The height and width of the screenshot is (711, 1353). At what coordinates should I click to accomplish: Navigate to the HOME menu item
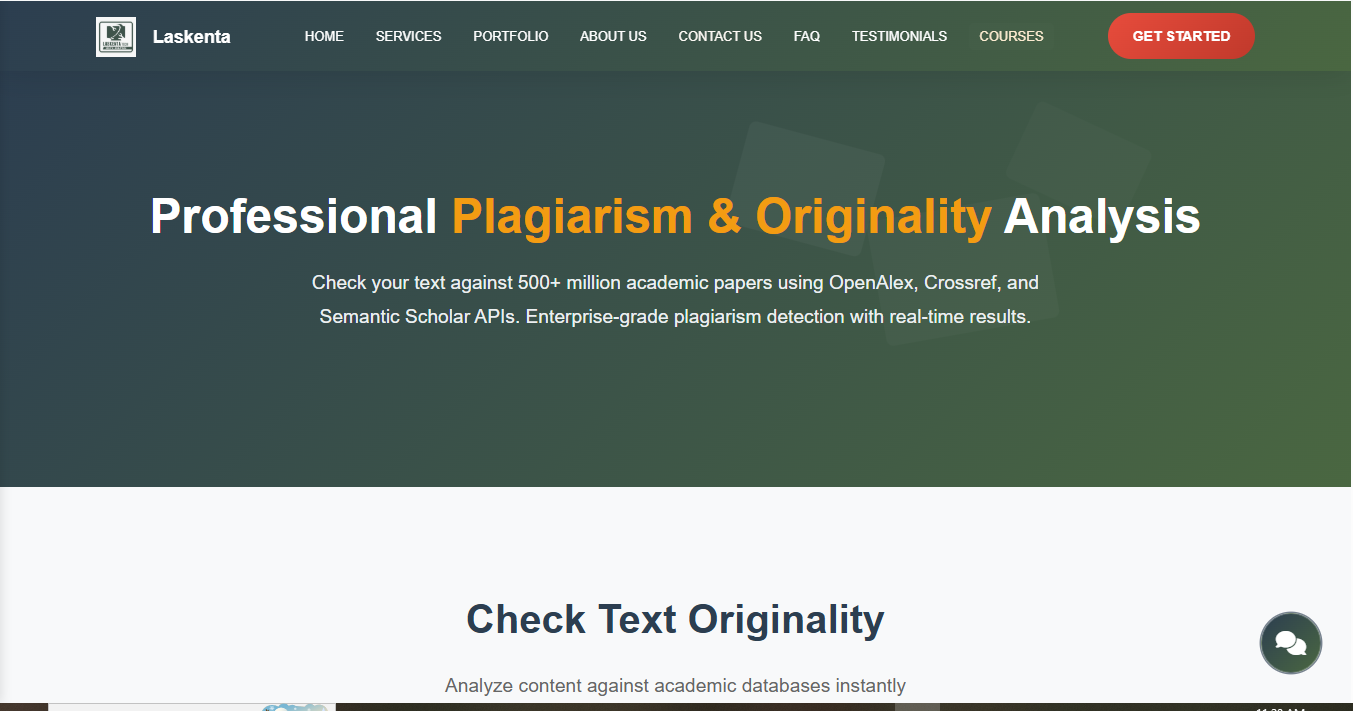coord(324,36)
